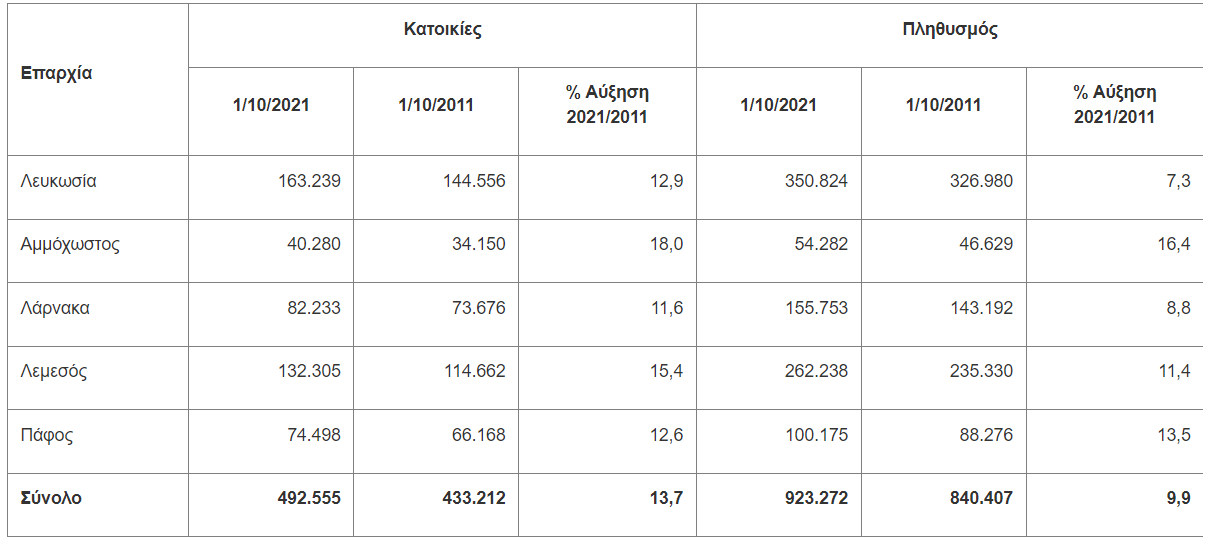Select Λευκωσία dwellings value 163.239

309,181
